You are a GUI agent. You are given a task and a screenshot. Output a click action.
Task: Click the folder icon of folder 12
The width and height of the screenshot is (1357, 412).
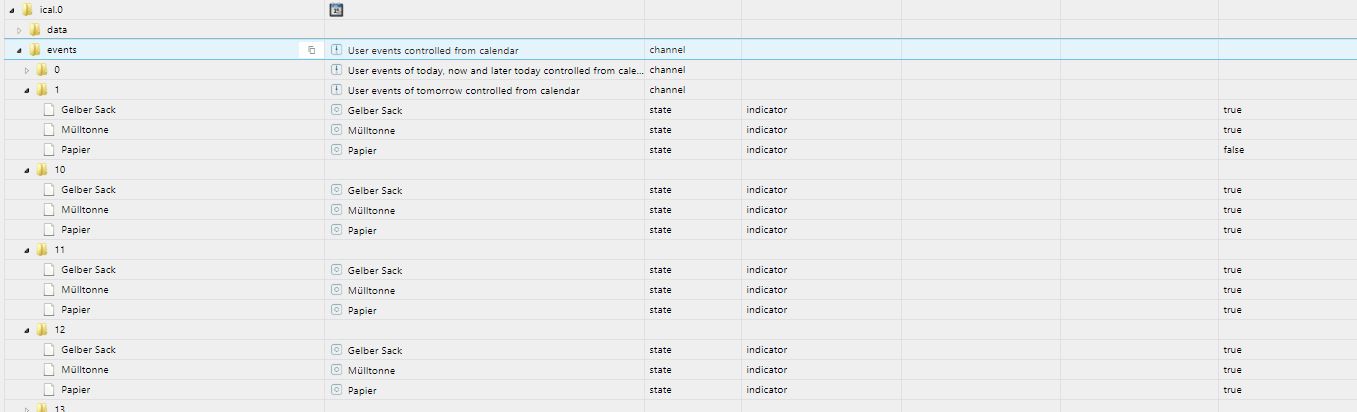pyautogui.click(x=42, y=330)
